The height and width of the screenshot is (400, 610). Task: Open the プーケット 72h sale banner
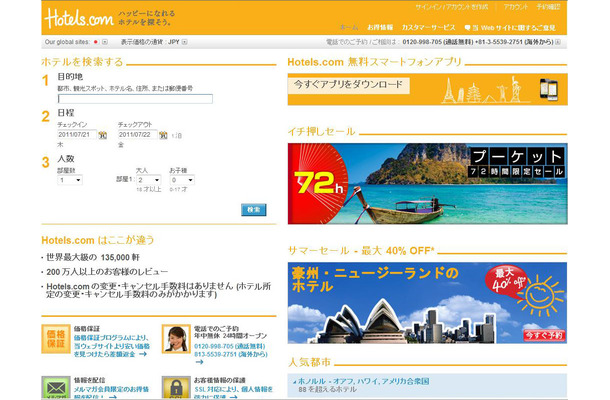(x=428, y=184)
